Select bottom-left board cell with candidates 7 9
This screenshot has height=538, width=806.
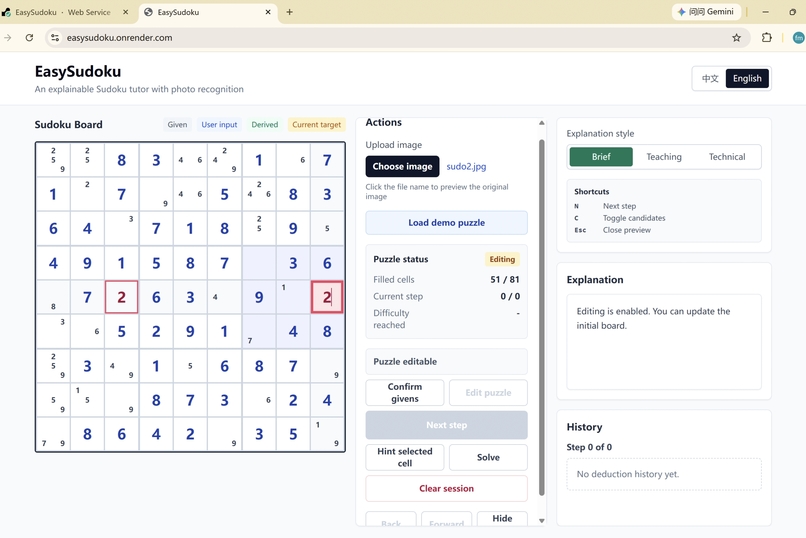[x=53, y=434]
